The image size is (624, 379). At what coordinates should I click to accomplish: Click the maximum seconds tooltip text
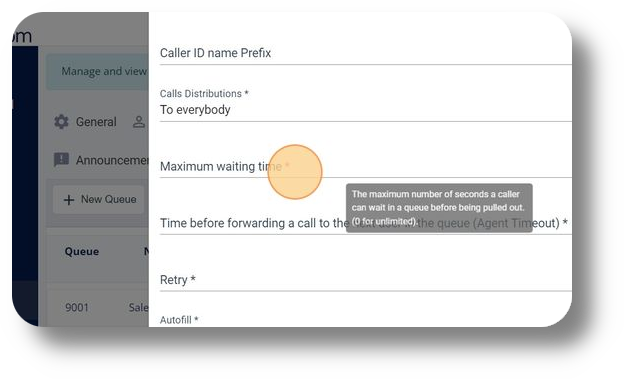pyautogui.click(x=439, y=208)
